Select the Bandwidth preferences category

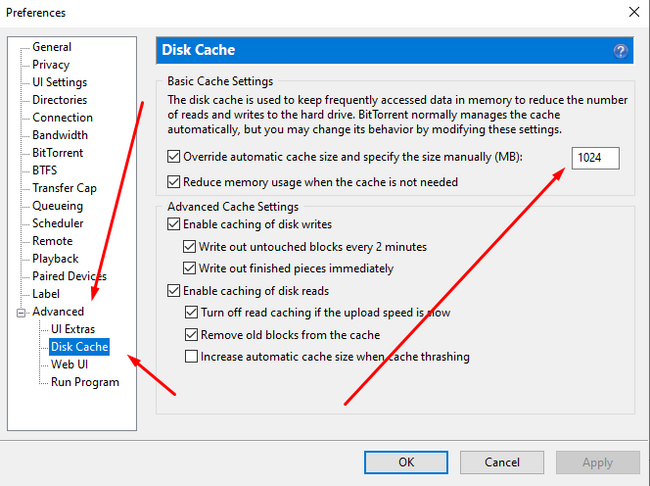pyautogui.click(x=60, y=135)
